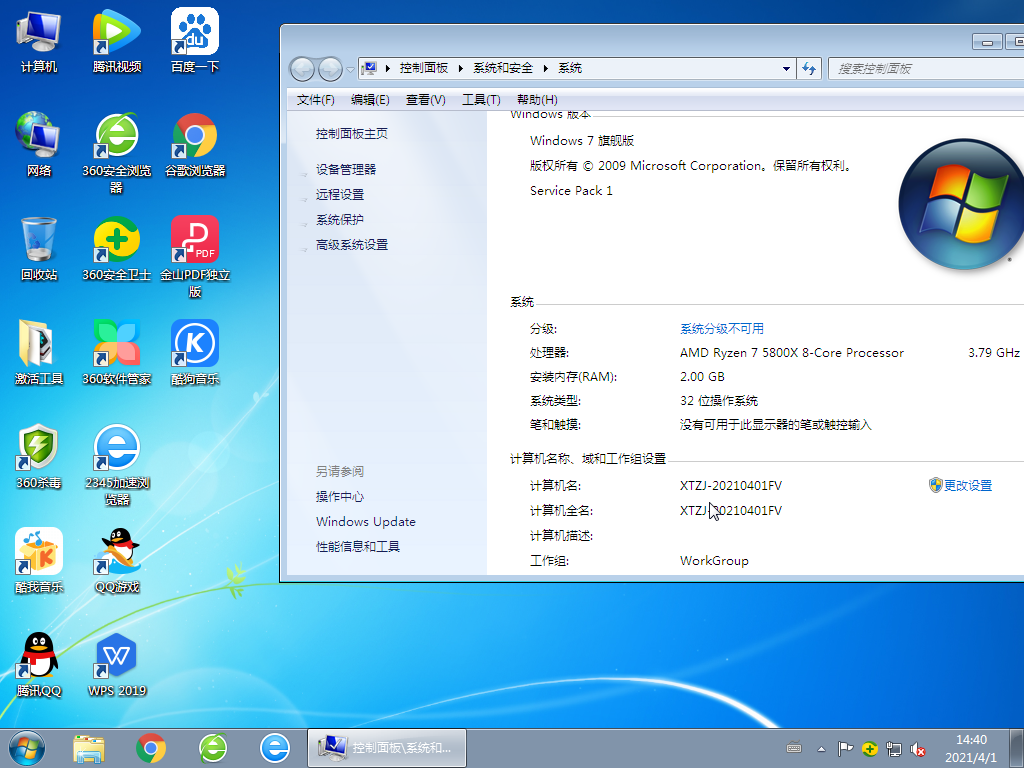
Task: Open 设备管理器 from the left sidebar
Action: [346, 170]
